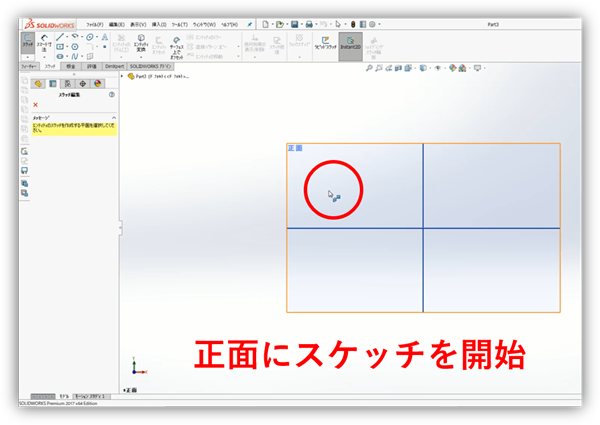Click the Edit Appearance color sphere icon

[453, 68]
